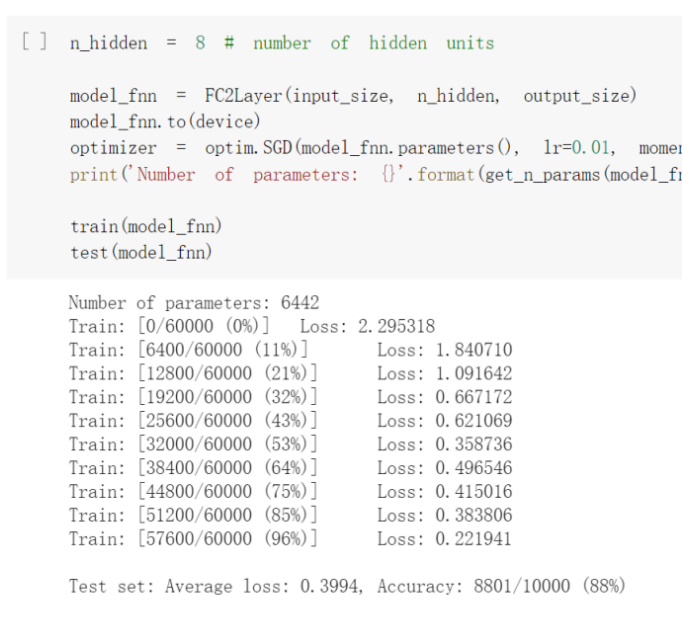
Task: Click the 'Number of parameters: 6442' output
Action: coord(193,302)
